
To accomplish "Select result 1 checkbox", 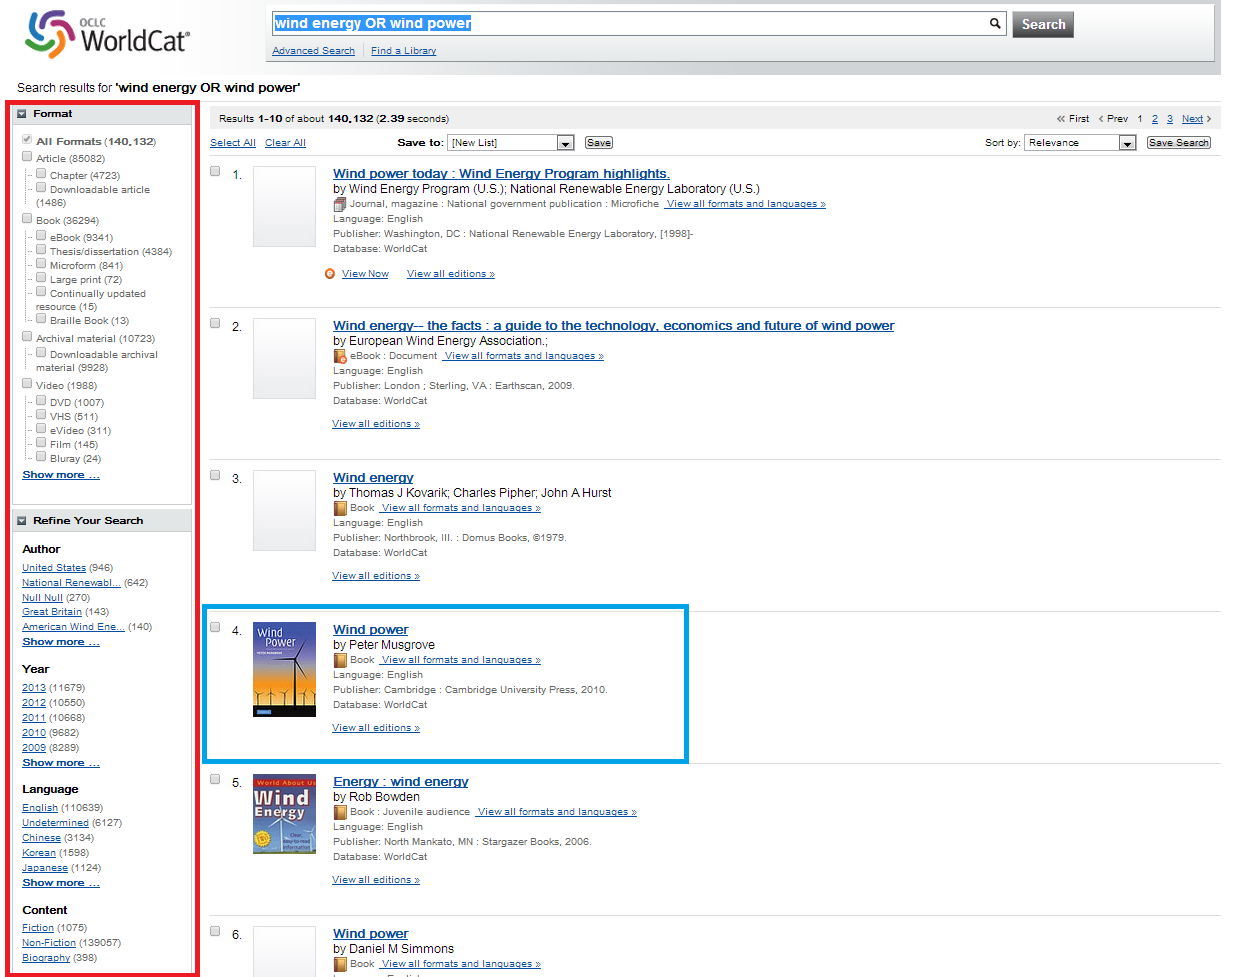I will pos(215,171).
